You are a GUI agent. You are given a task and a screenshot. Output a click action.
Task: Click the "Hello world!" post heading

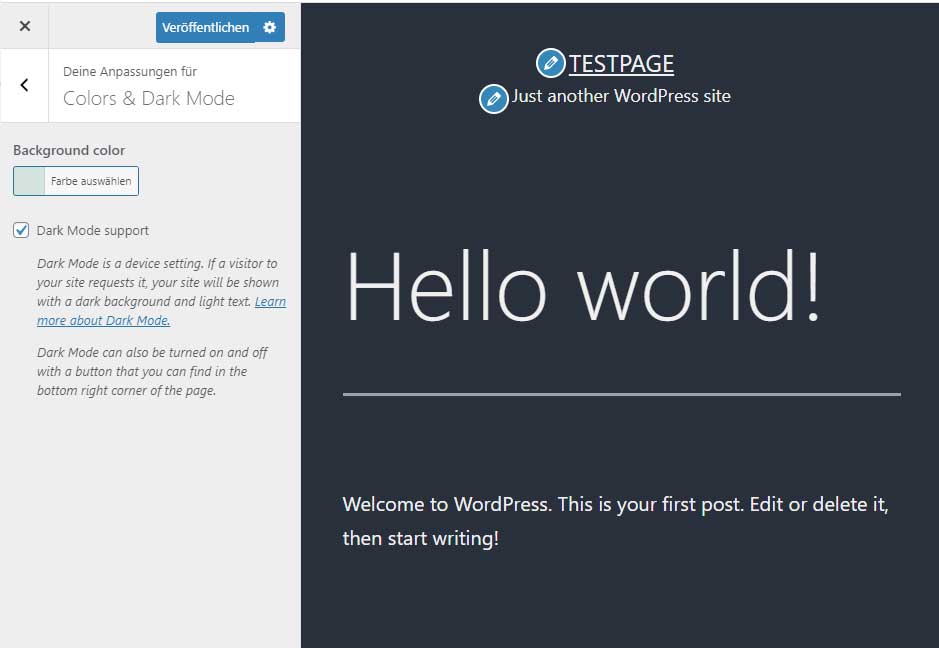coord(583,287)
